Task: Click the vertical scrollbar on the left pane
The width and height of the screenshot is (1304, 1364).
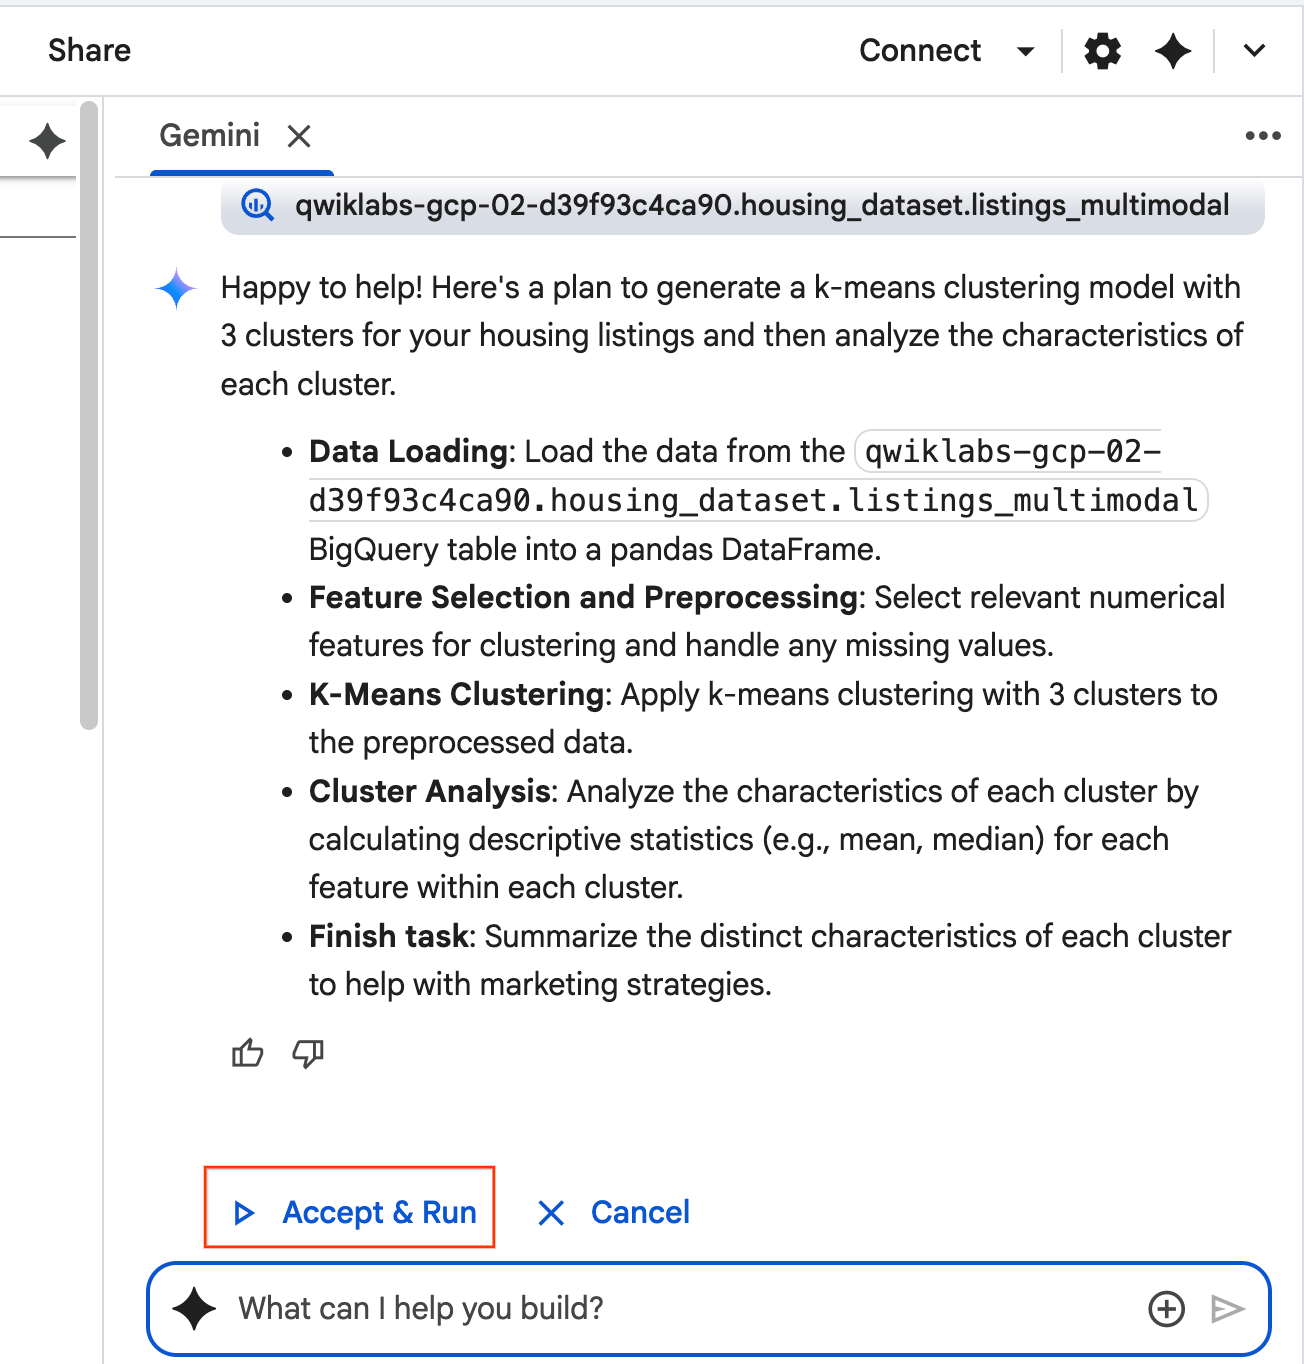Action: (x=89, y=415)
